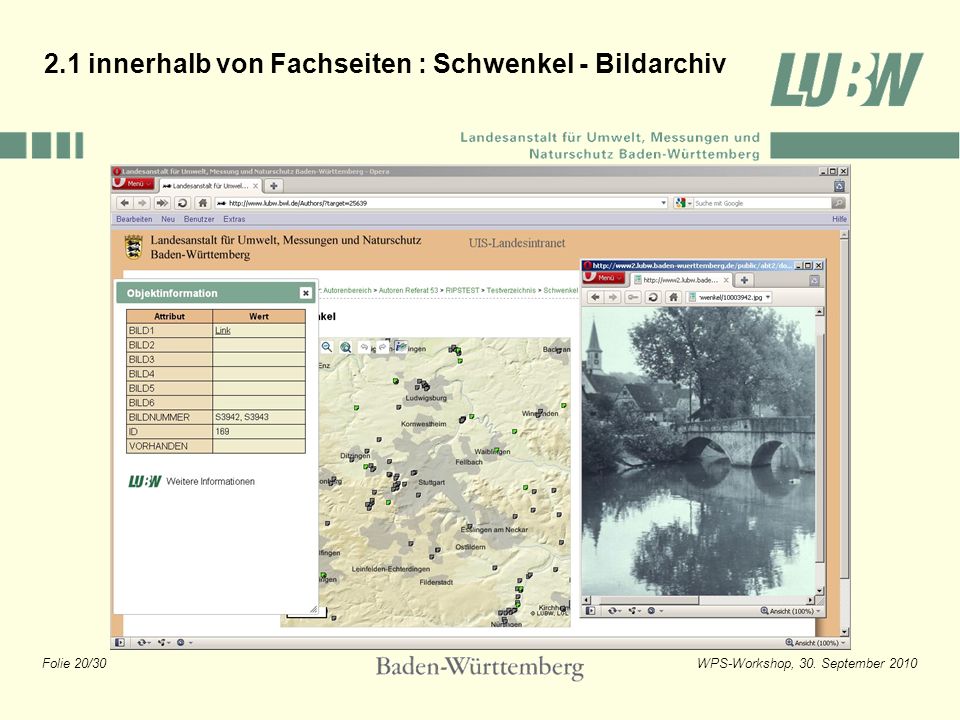Open the Hilfe menu
960x720 pixels.
[839, 219]
